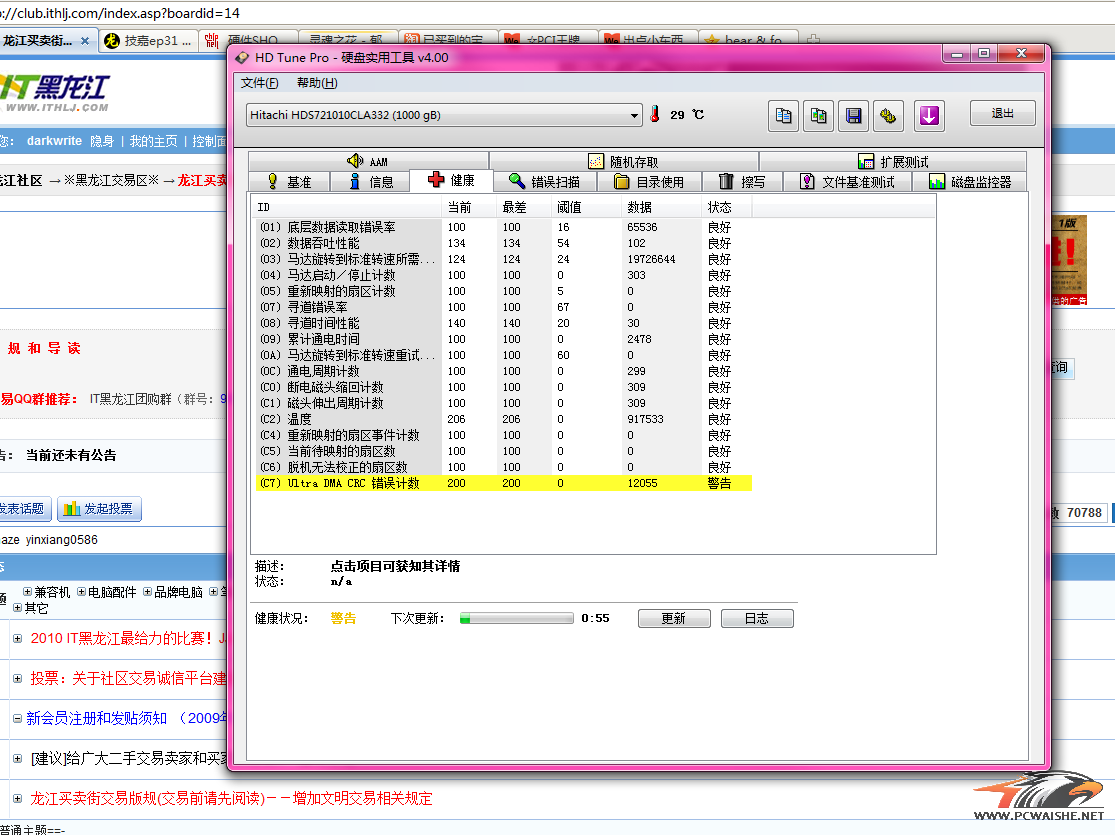Click the 发起投票 poll button
Screen dimensions: 1115x835
[x=100, y=509]
